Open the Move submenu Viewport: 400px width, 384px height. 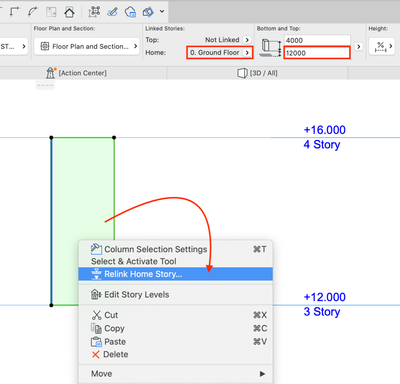tap(176, 374)
